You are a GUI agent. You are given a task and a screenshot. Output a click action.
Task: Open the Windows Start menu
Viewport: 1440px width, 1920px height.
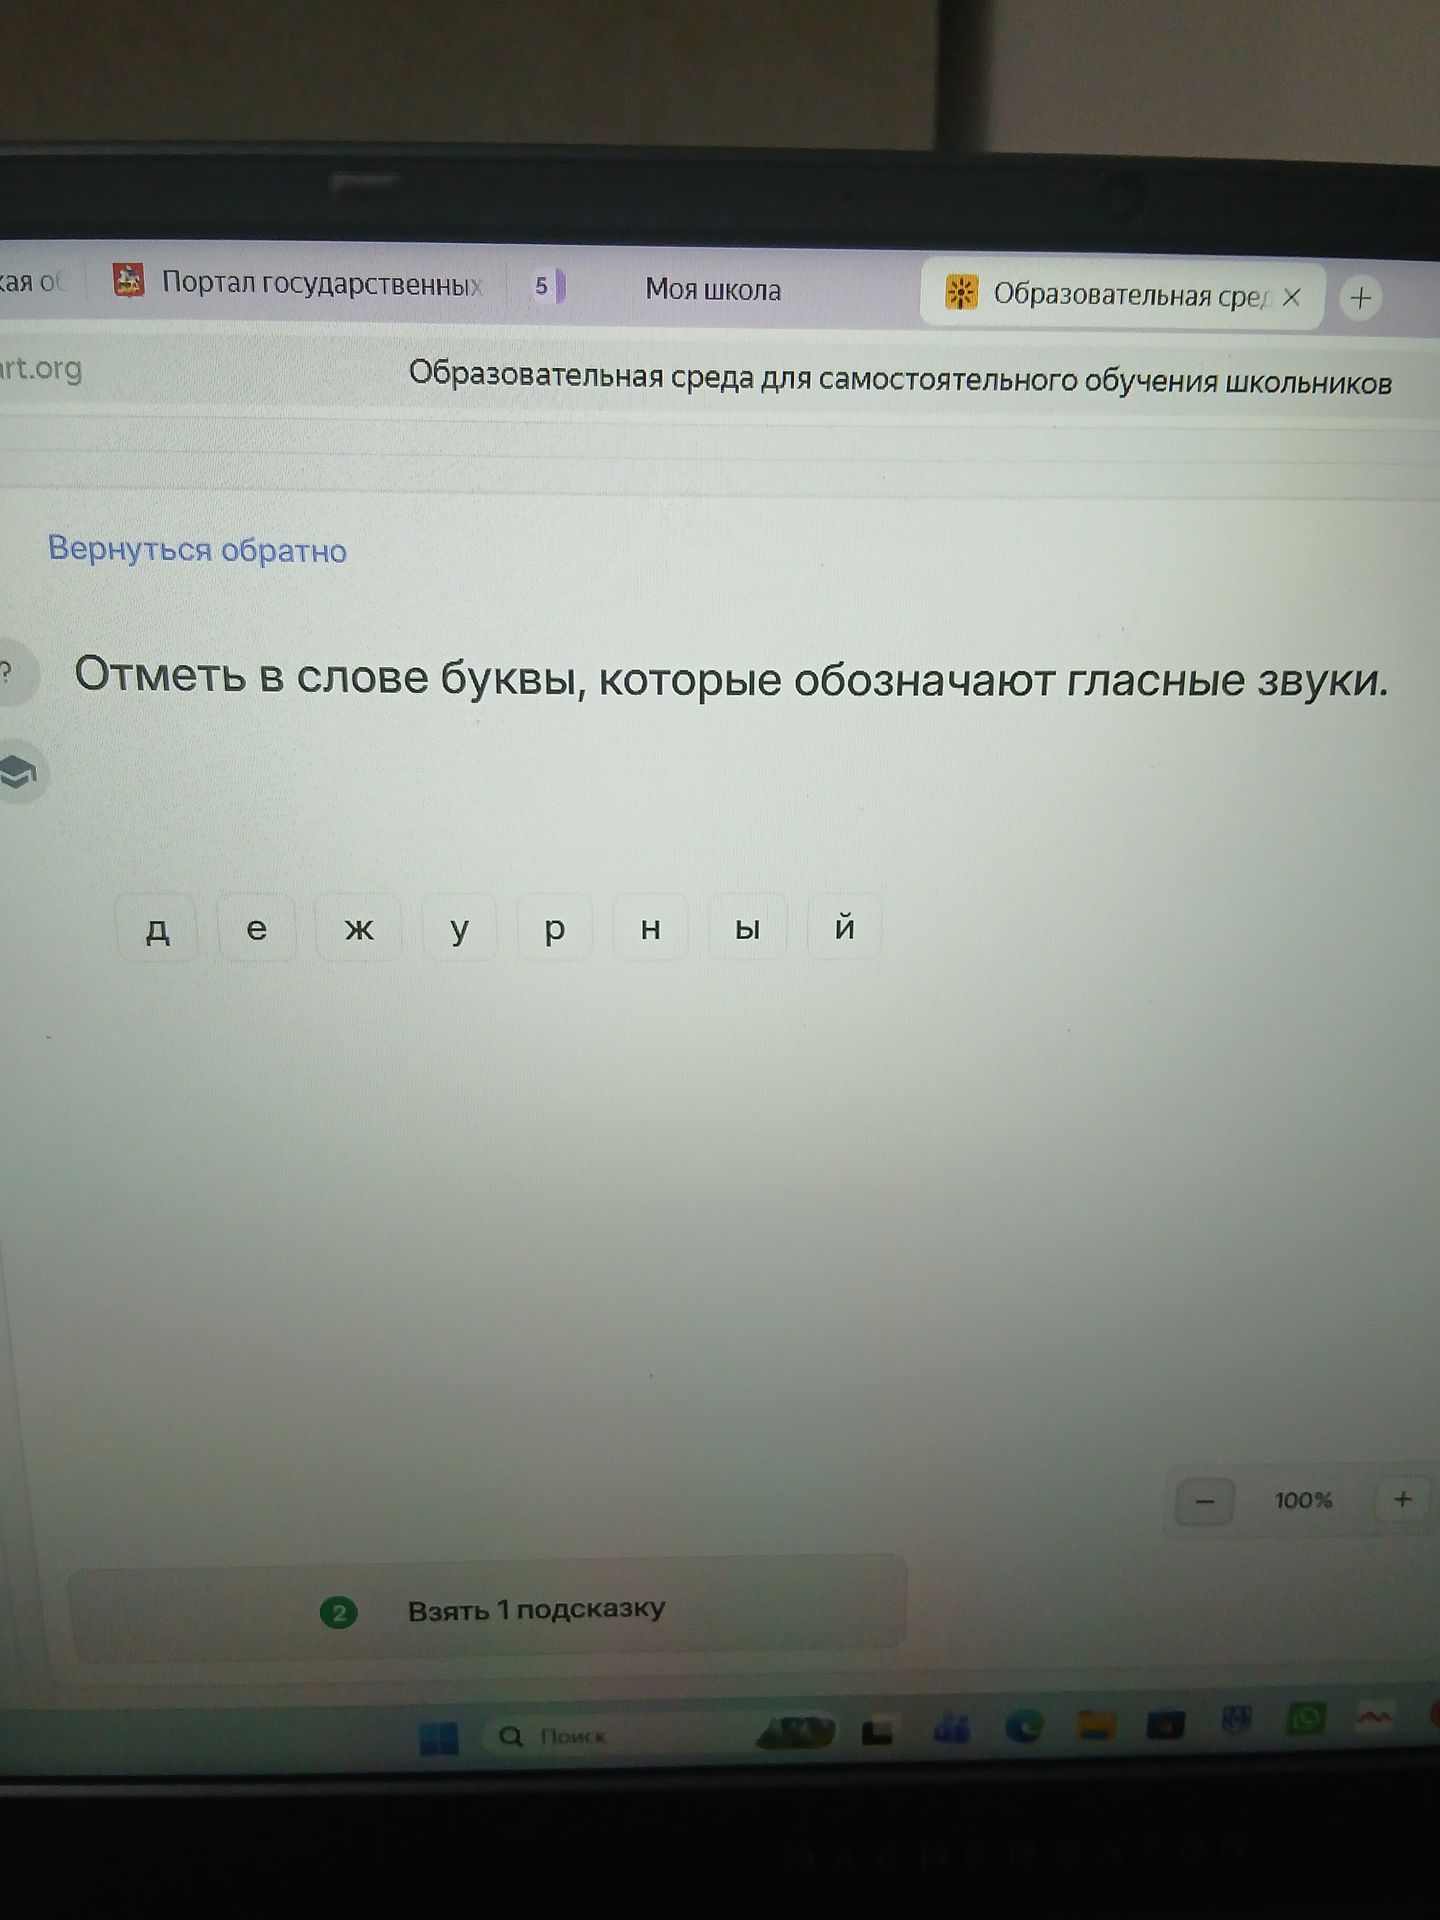tap(439, 1739)
